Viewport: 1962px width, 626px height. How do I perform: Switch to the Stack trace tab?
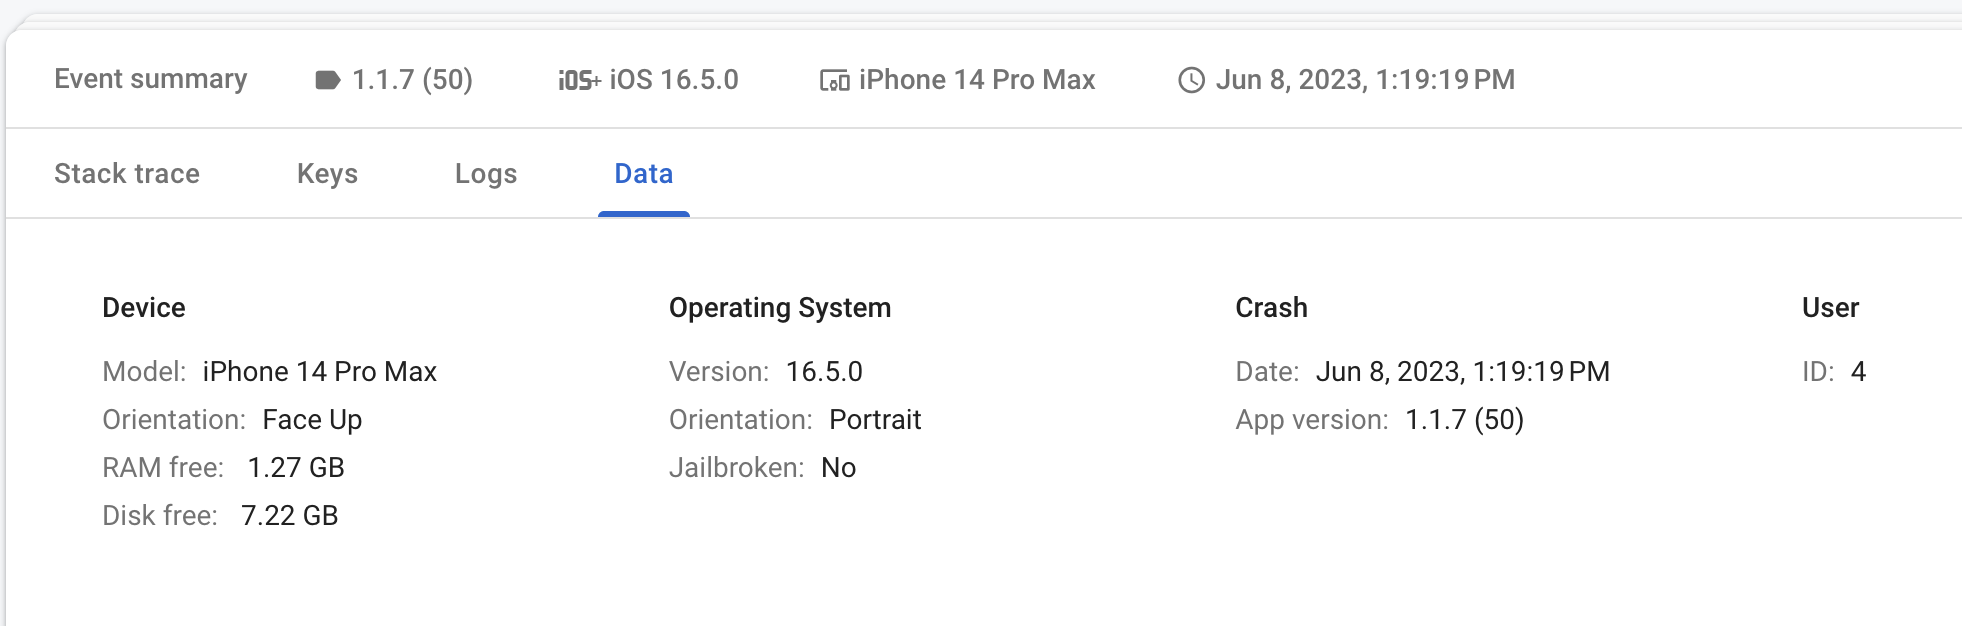(x=127, y=173)
